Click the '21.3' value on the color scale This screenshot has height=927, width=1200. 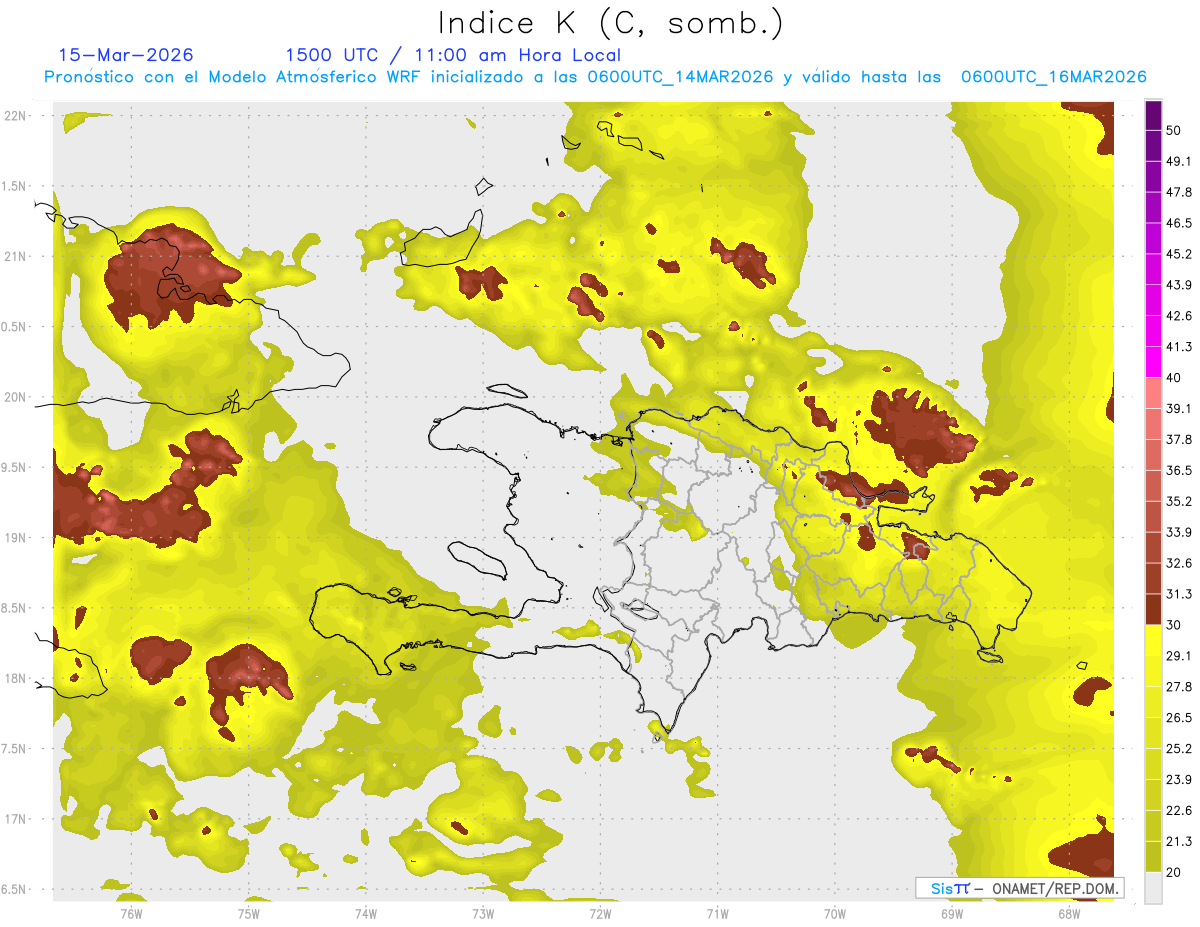click(1178, 842)
